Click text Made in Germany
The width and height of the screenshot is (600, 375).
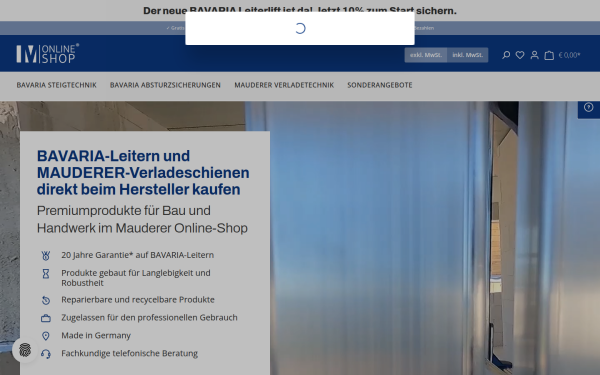96,335
